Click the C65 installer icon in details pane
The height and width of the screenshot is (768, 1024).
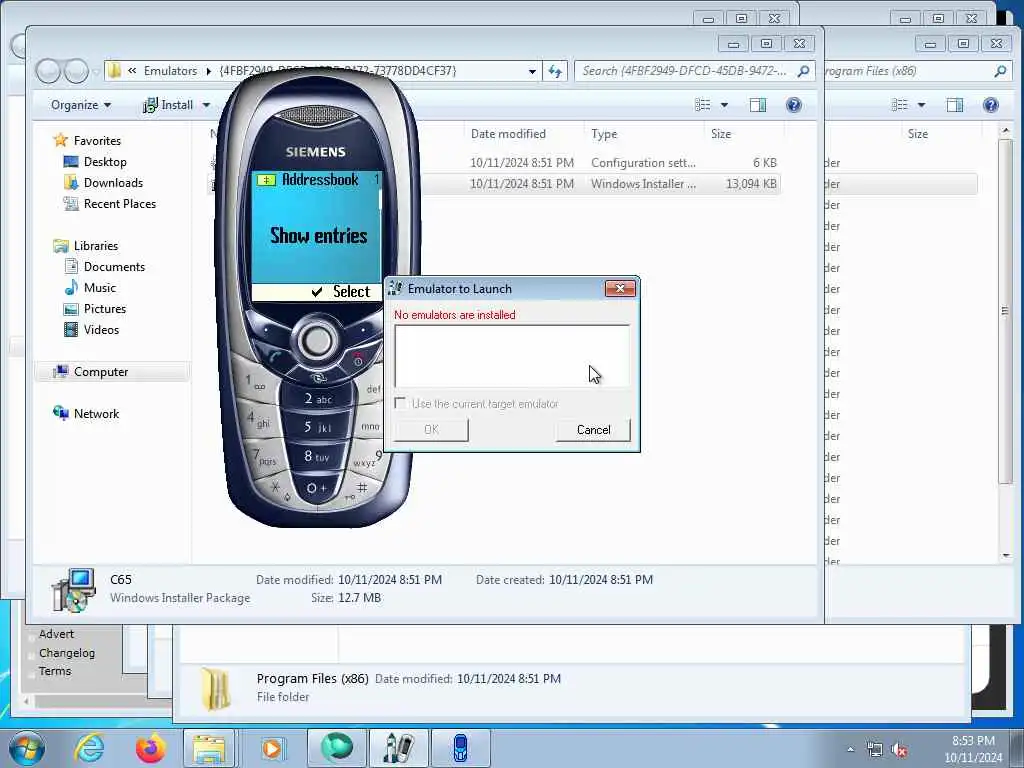pyautogui.click(x=73, y=589)
